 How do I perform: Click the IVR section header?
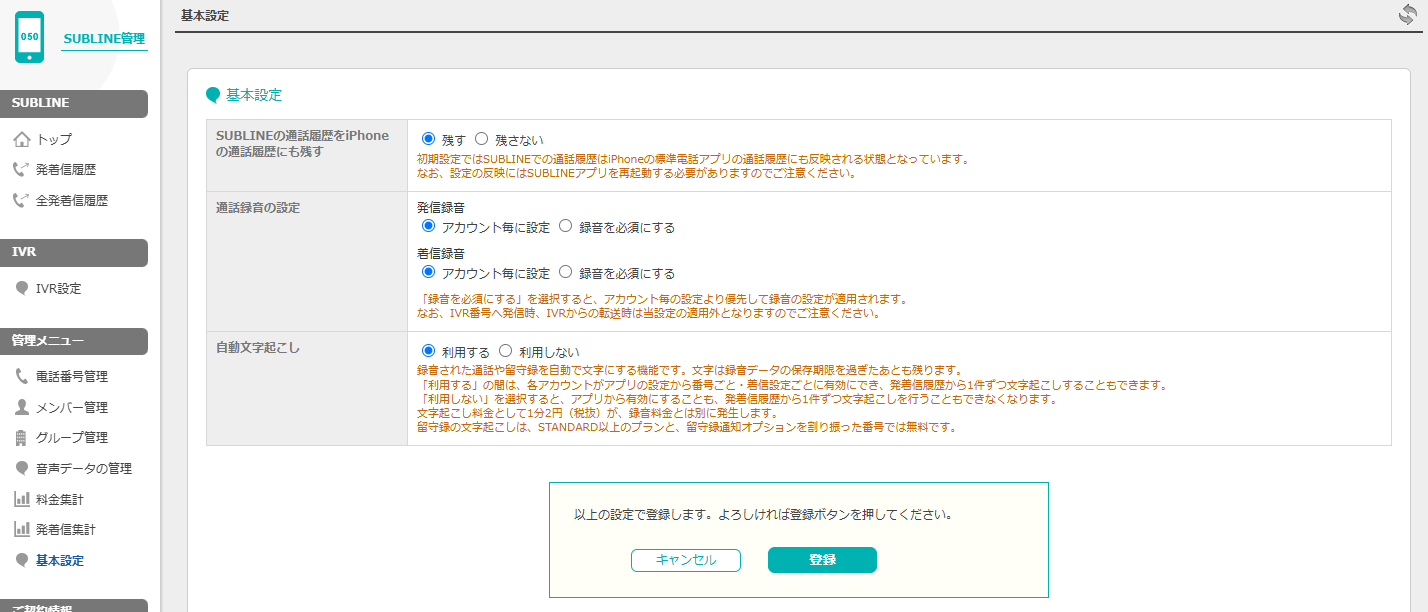click(74, 253)
